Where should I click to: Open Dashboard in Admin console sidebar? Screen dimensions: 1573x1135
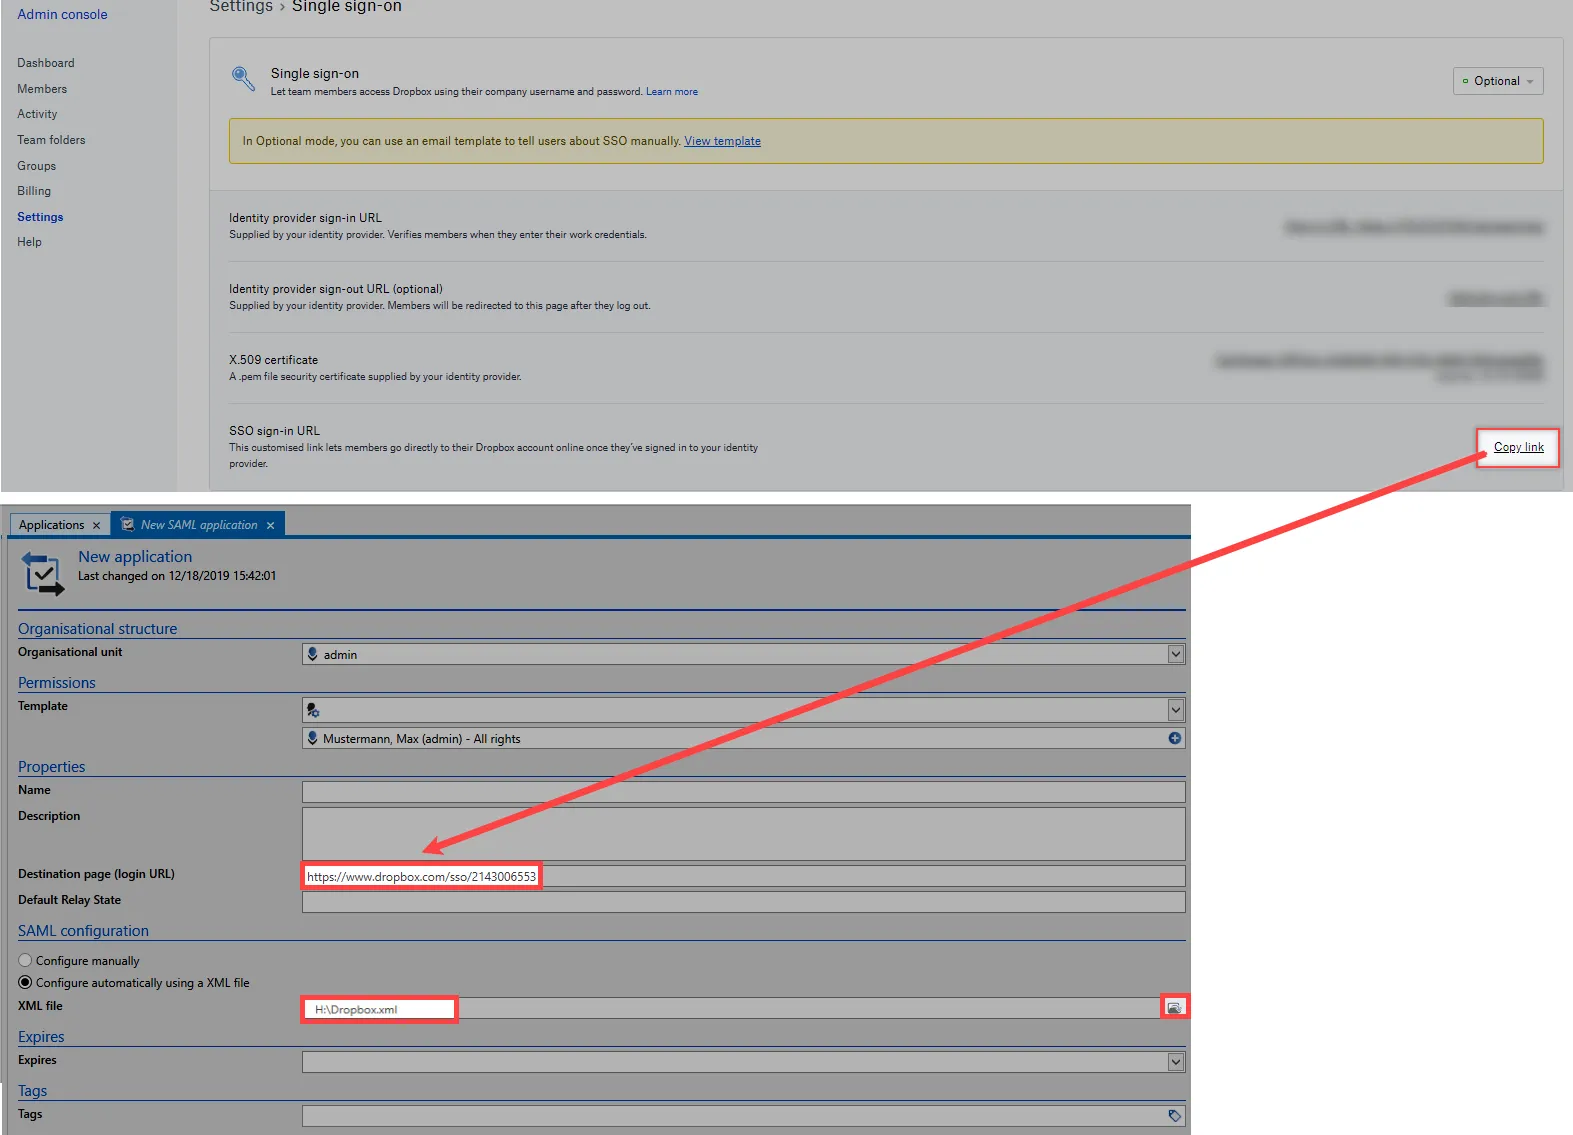tap(46, 63)
